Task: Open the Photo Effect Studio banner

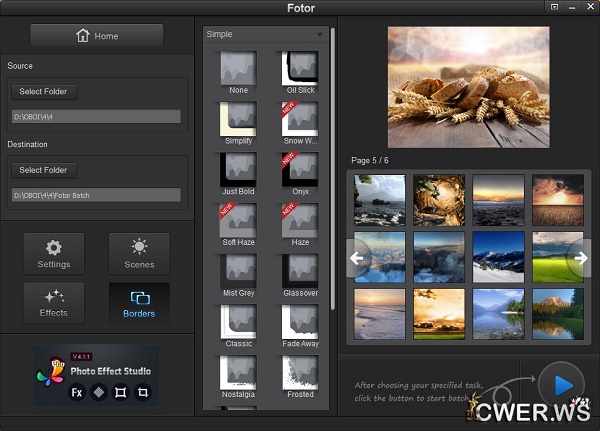Action: [96, 375]
